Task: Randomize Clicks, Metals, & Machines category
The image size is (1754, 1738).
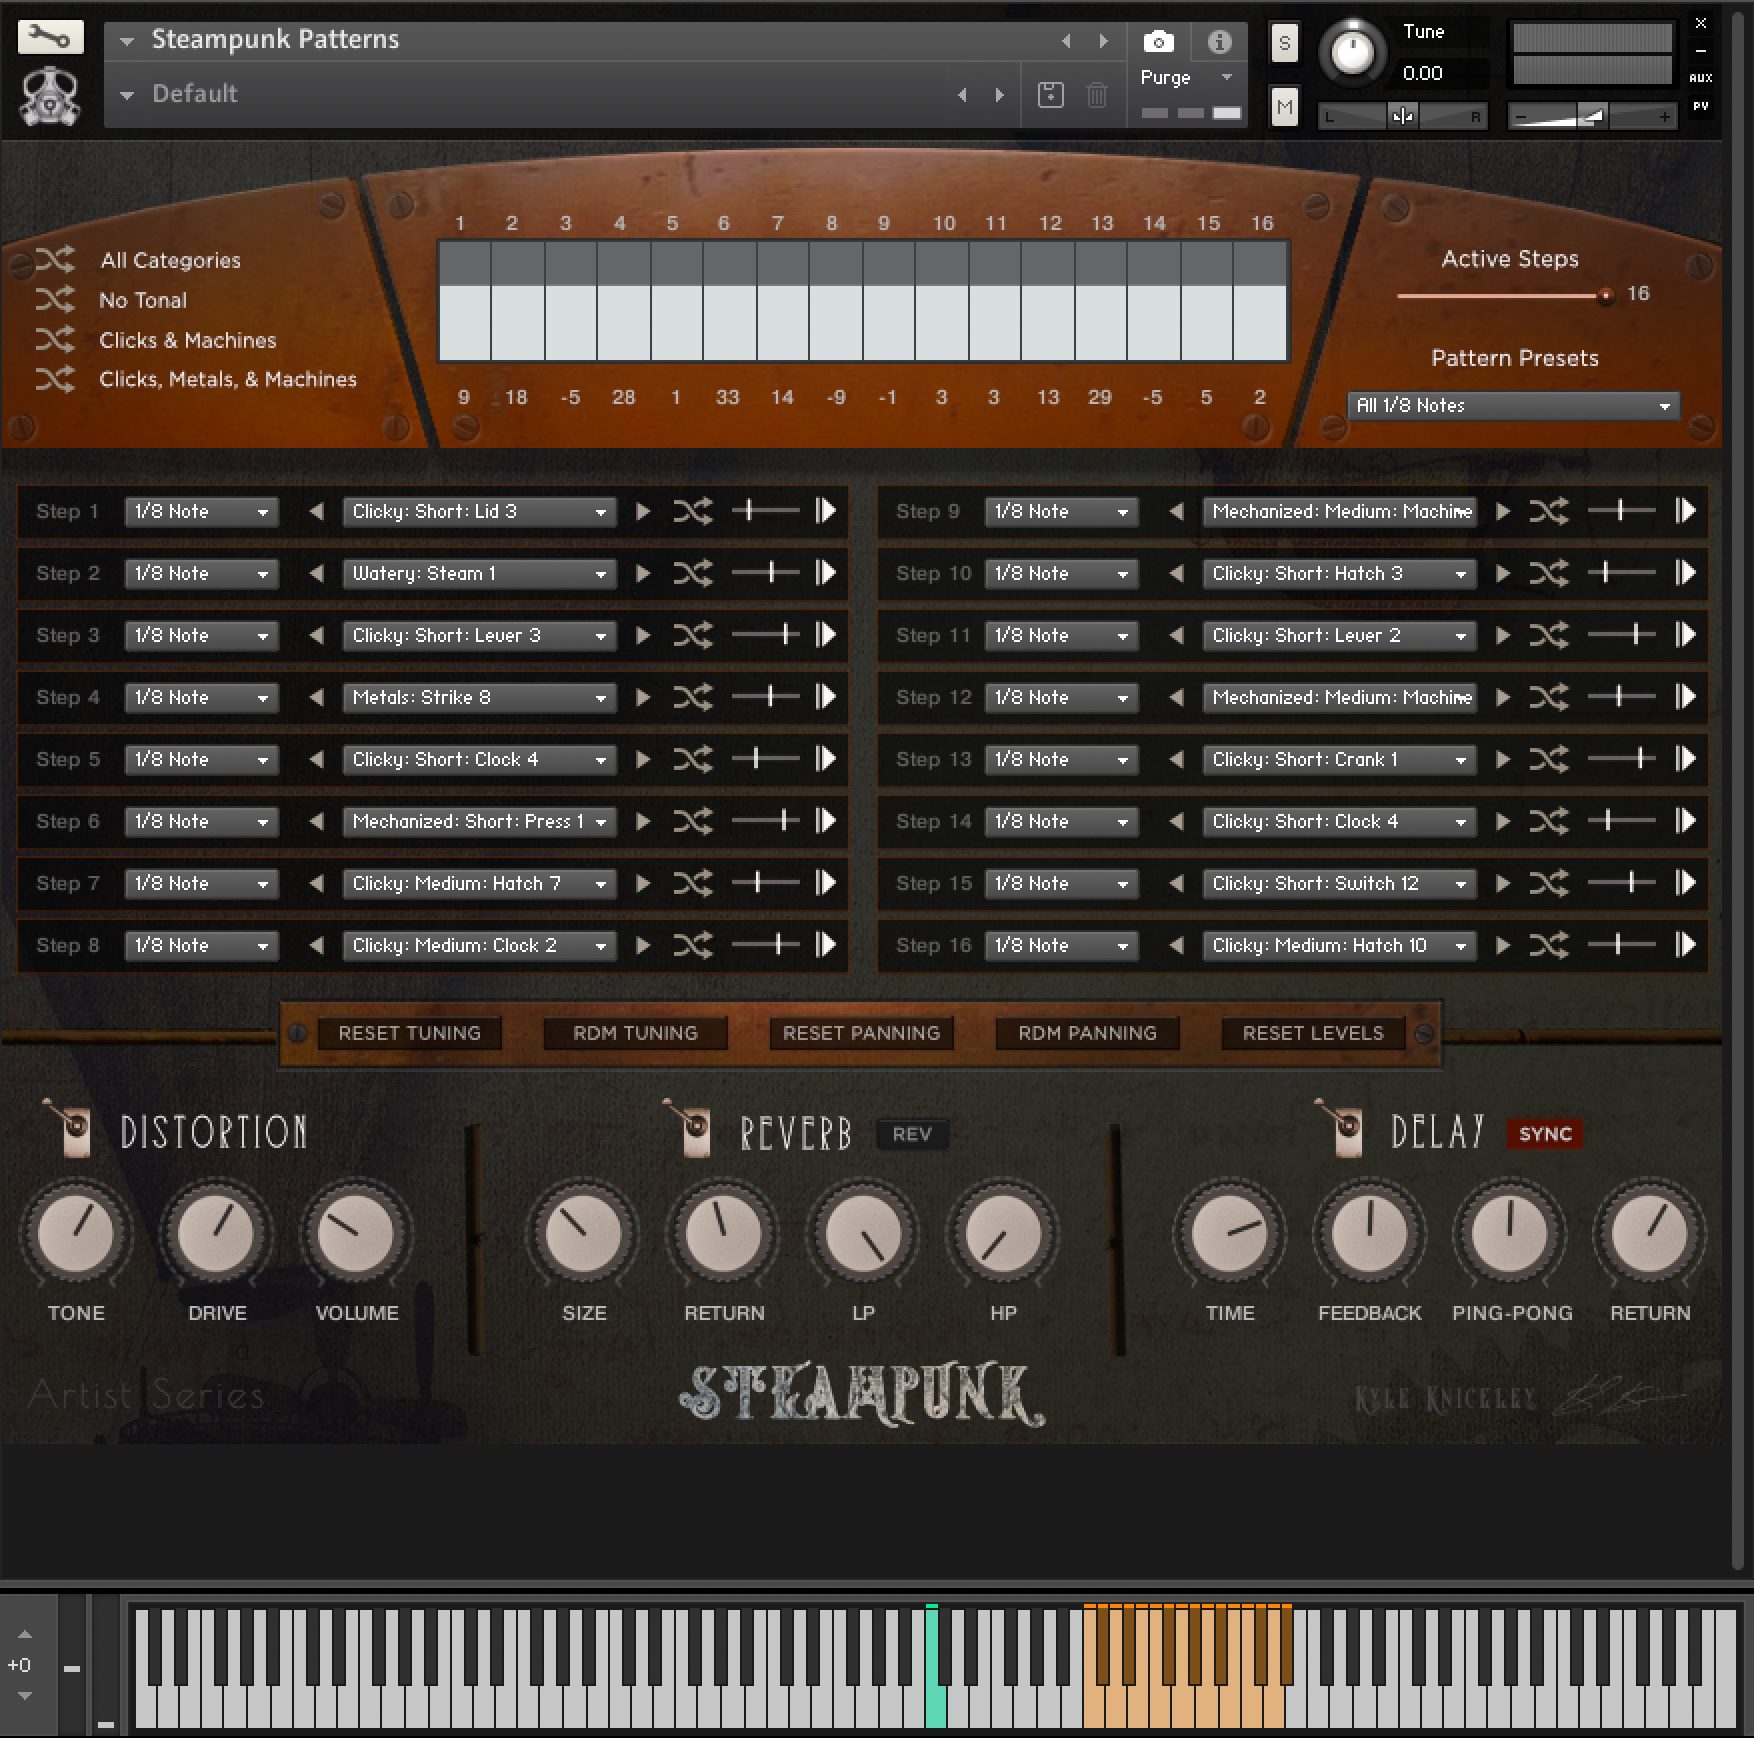Action: 55,379
